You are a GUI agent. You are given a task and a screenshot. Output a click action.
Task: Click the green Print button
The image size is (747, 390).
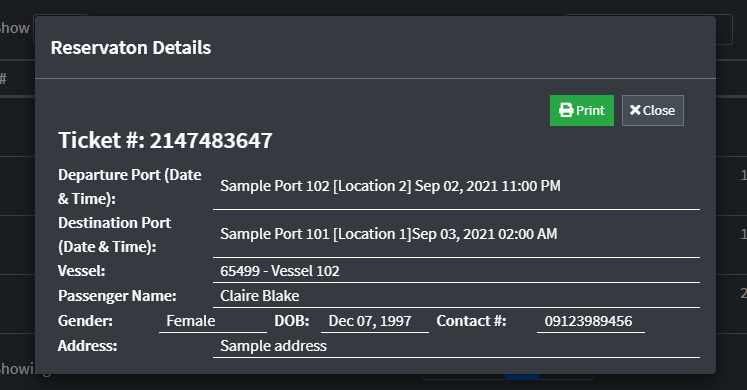582,110
